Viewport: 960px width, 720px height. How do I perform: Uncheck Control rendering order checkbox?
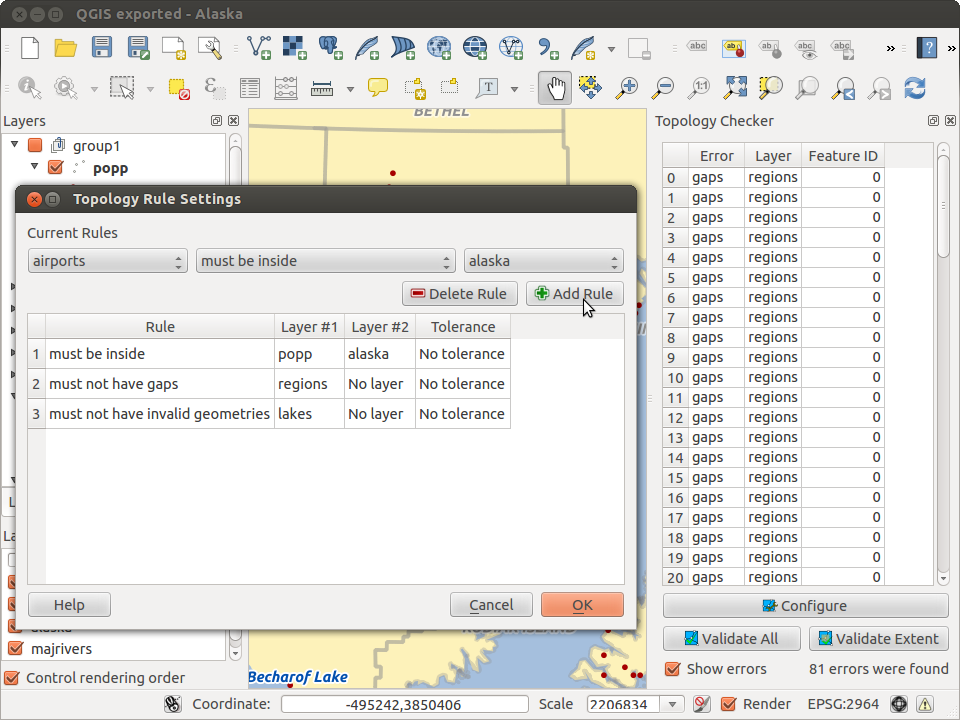(12, 678)
